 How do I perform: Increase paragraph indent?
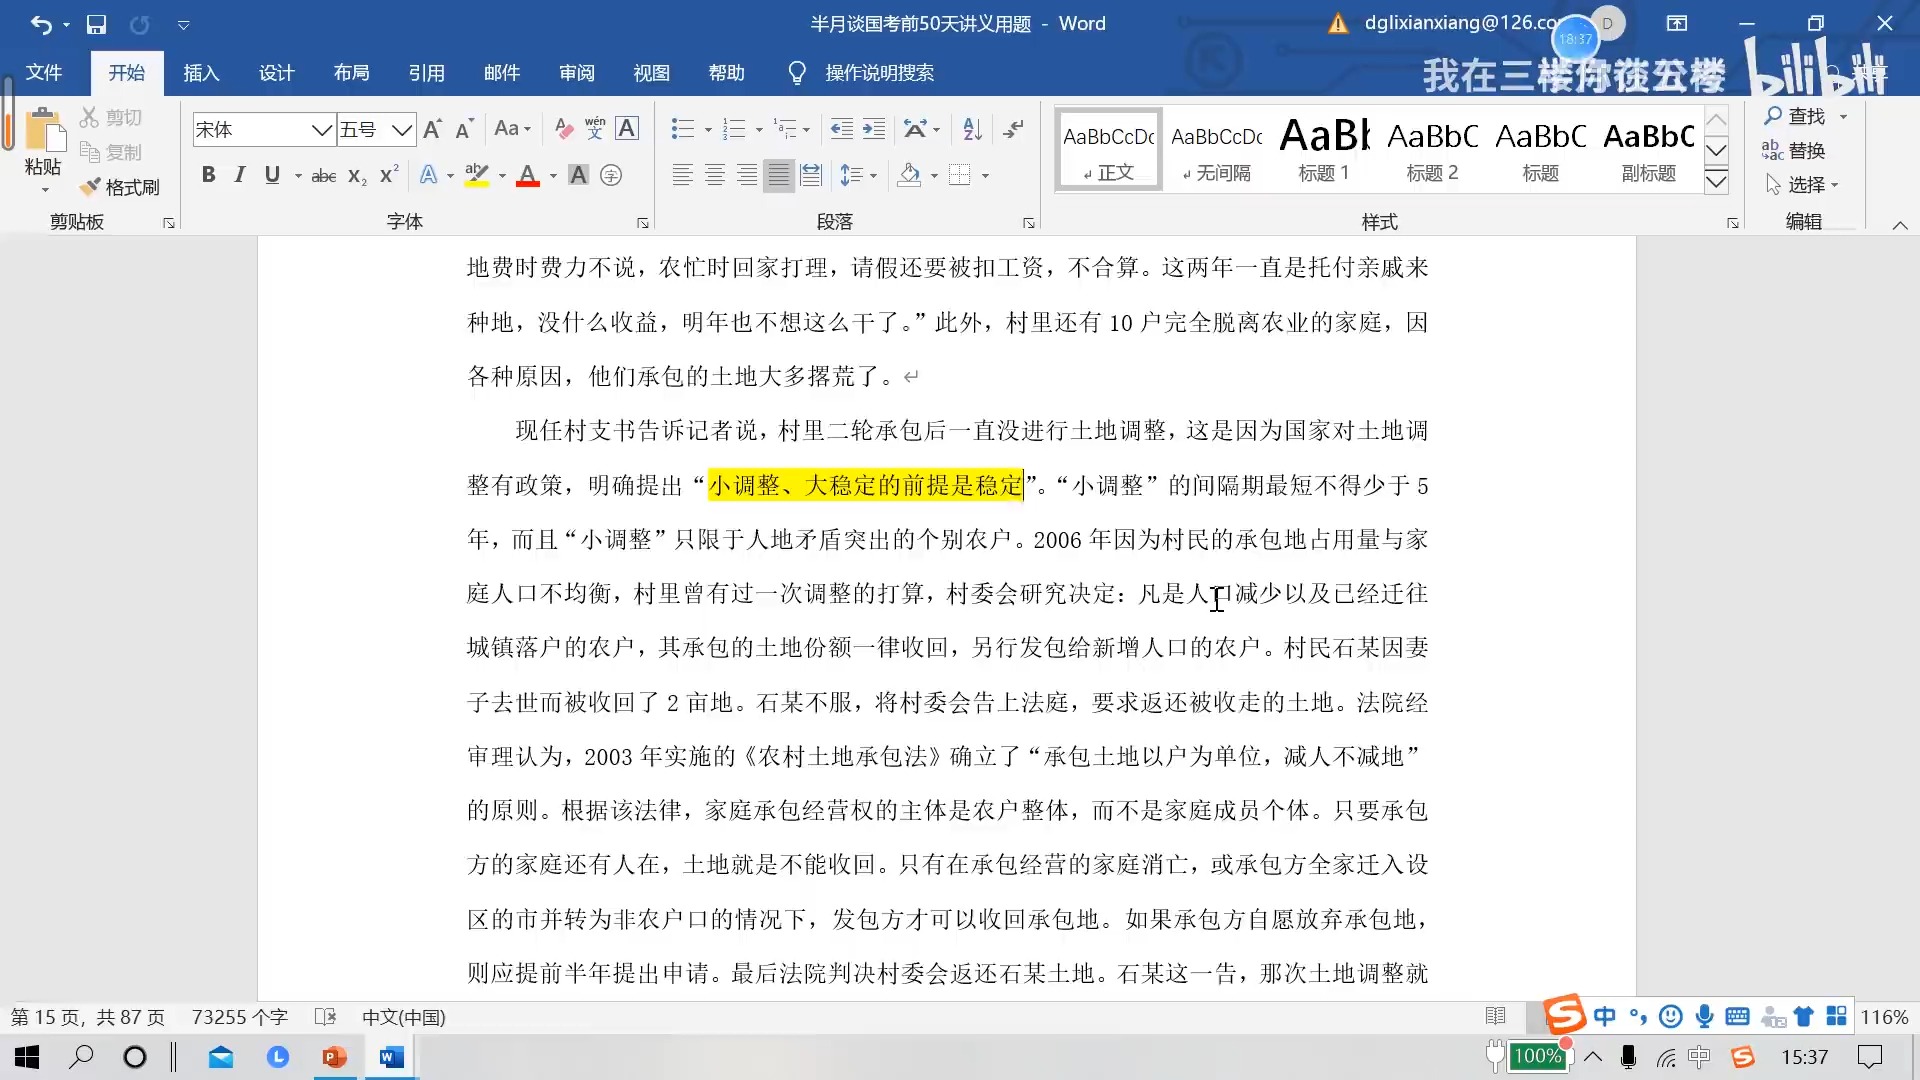pyautogui.click(x=874, y=129)
